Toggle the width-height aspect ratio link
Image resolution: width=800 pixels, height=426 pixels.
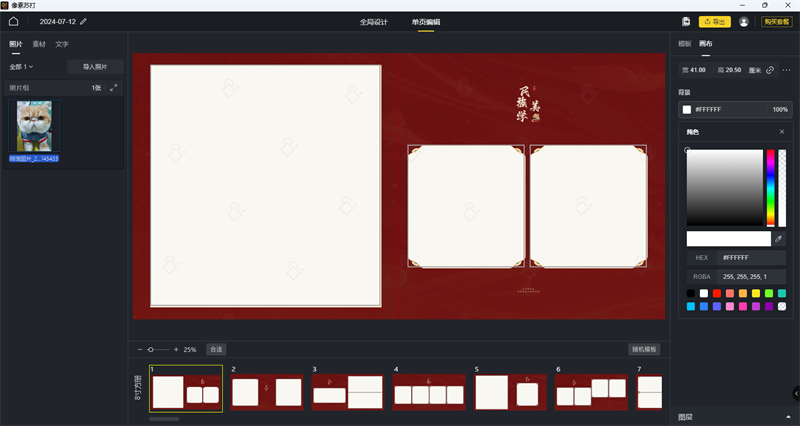point(770,70)
